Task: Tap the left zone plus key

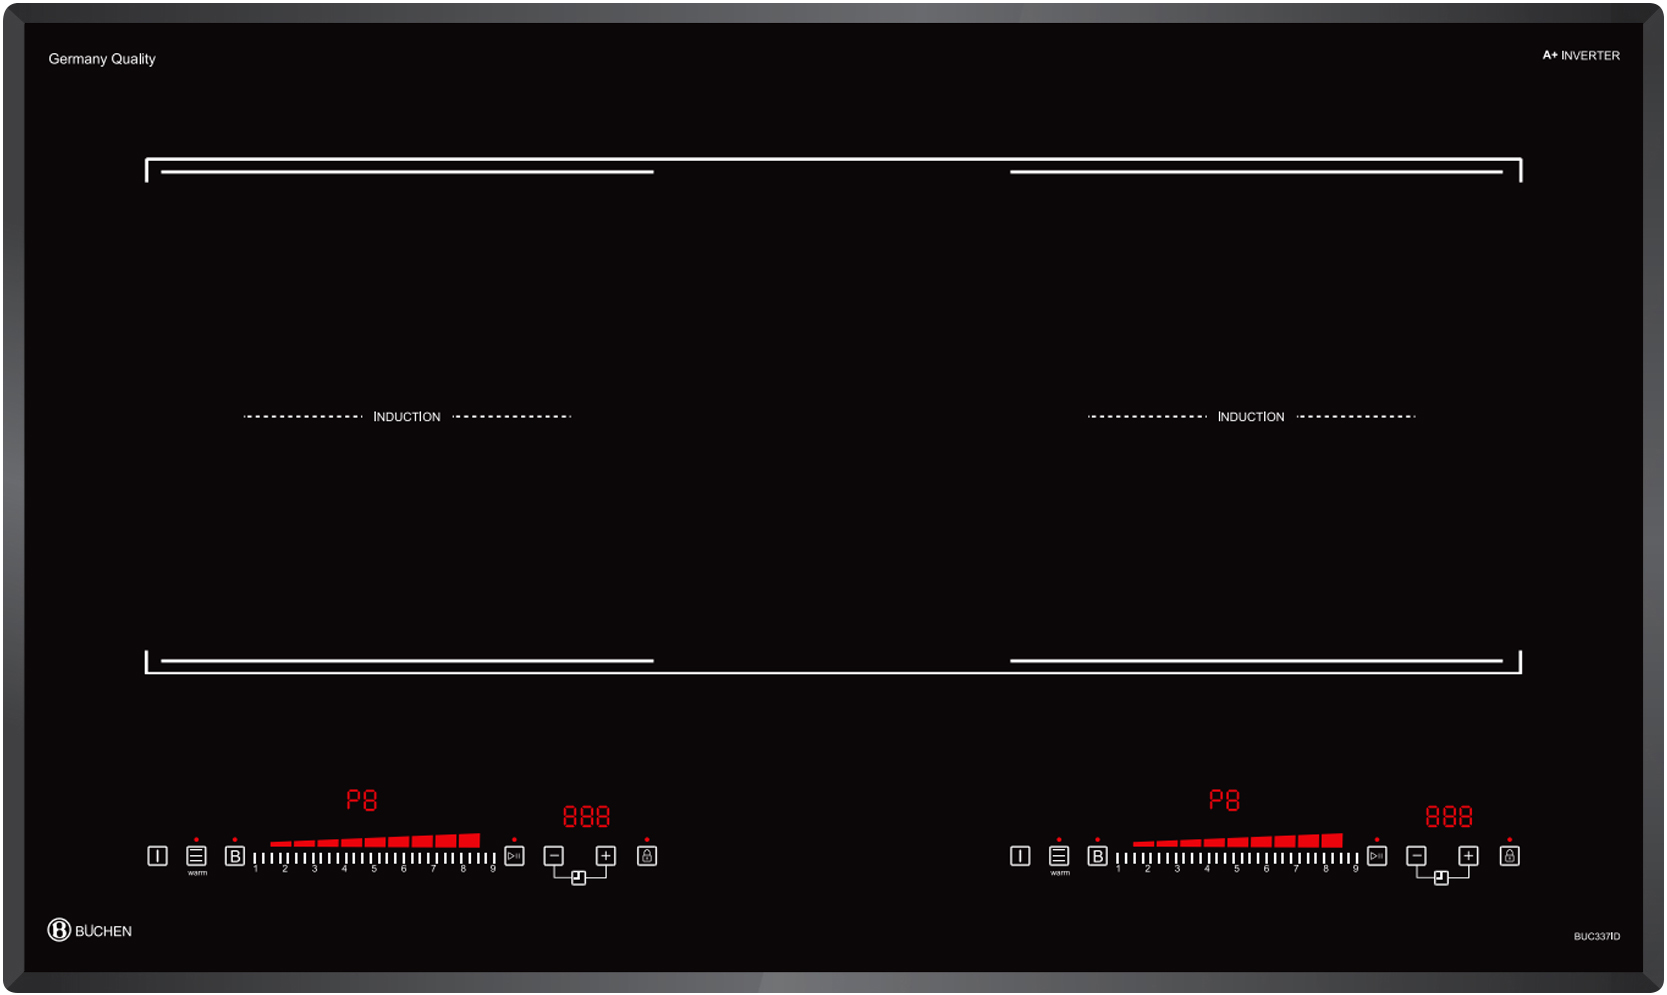Action: (x=606, y=856)
